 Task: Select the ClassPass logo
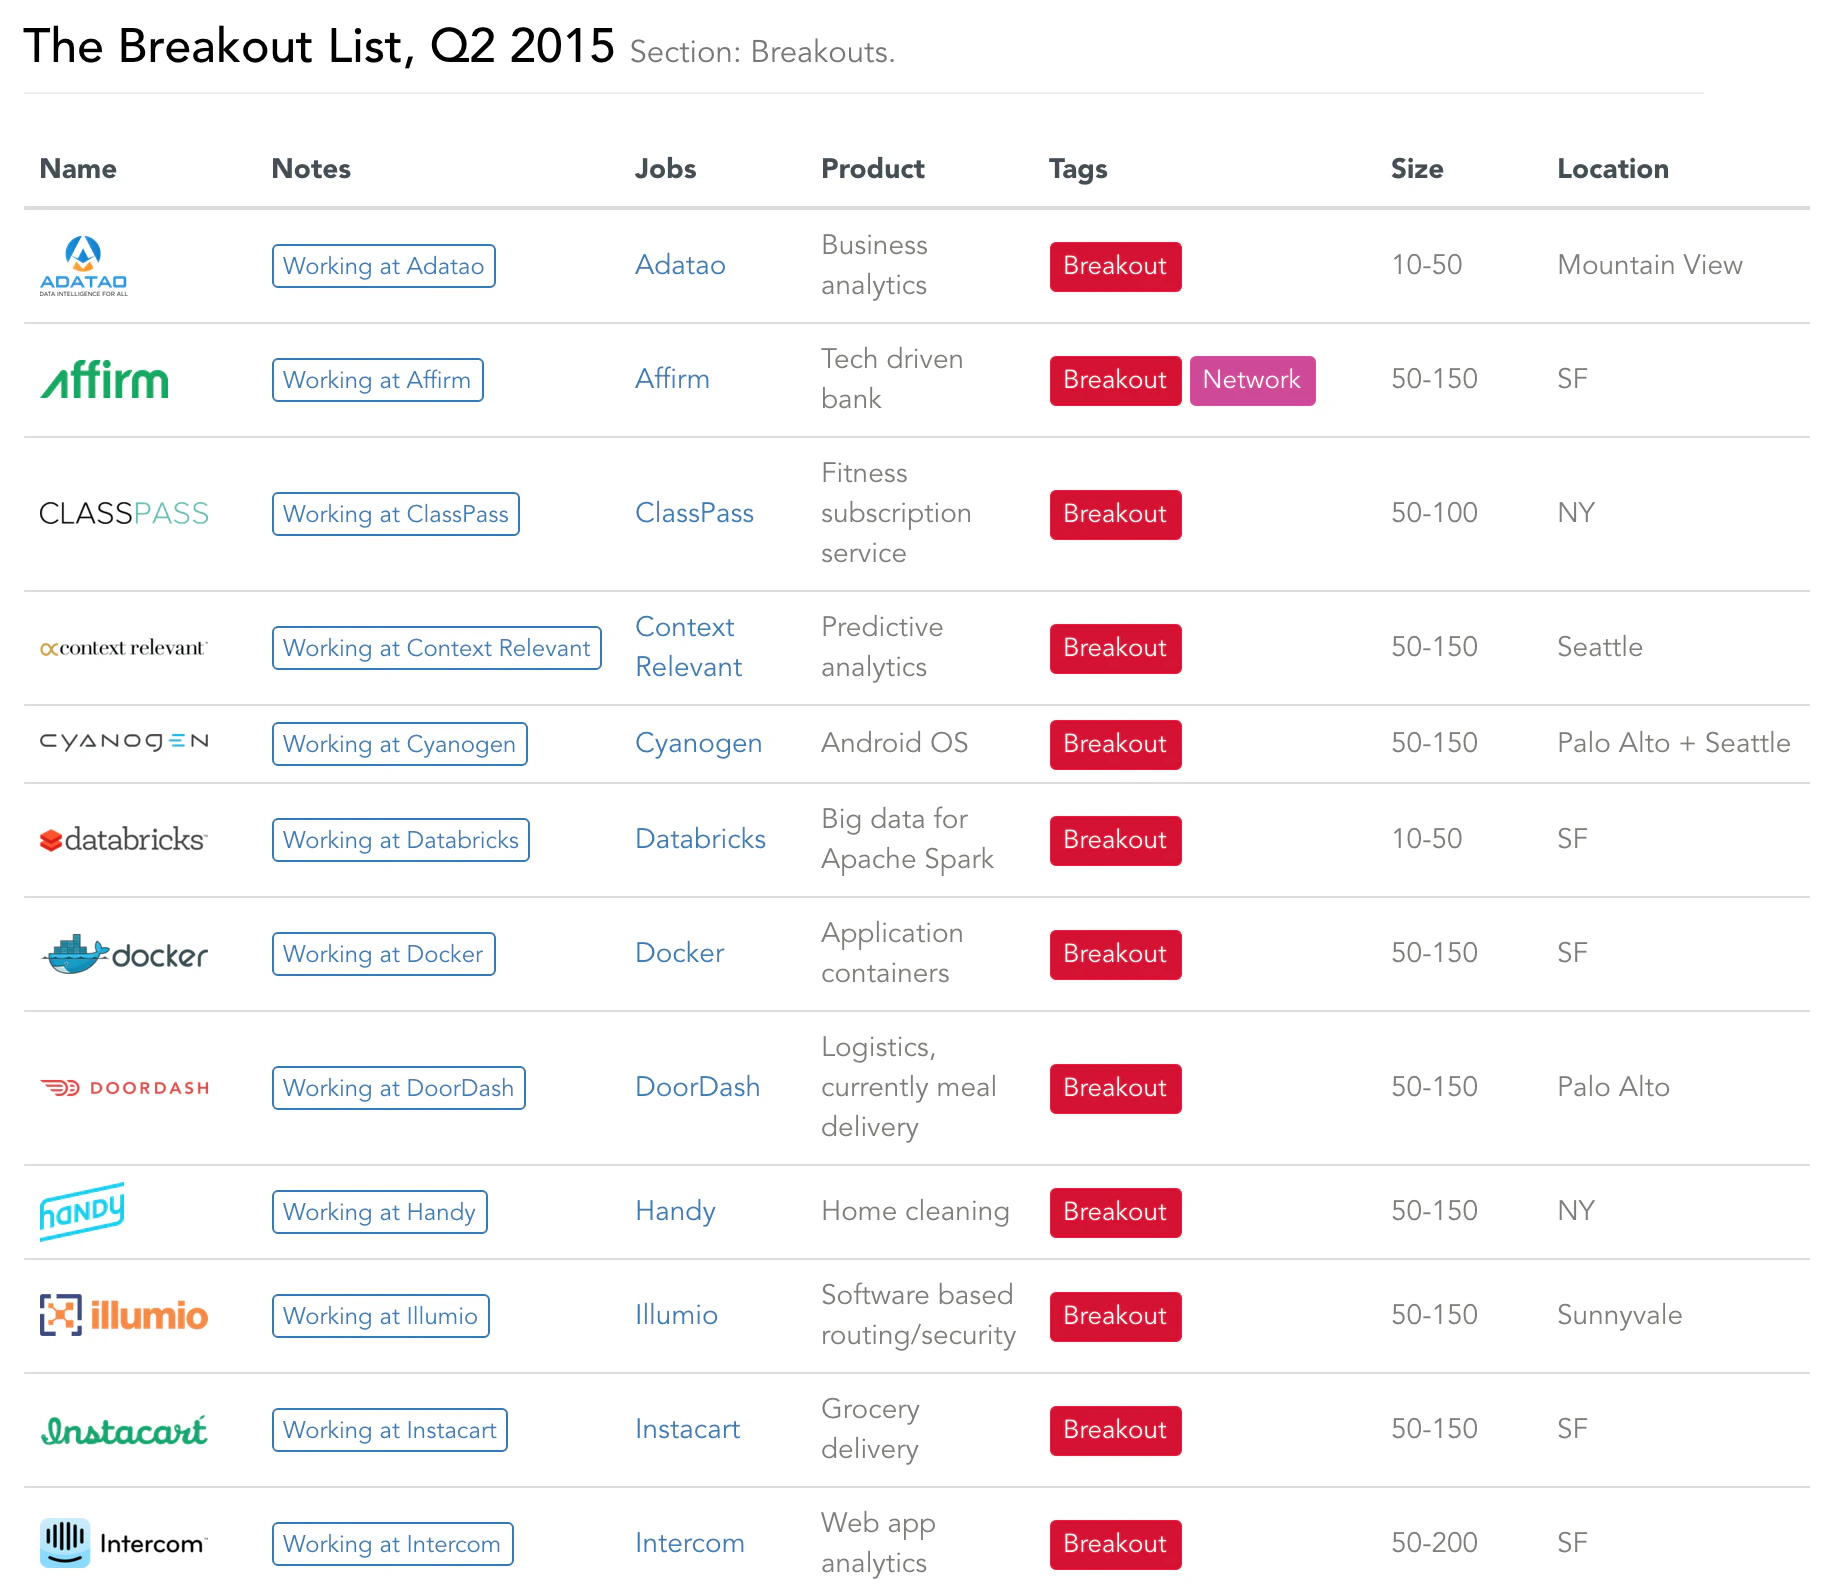tap(123, 513)
